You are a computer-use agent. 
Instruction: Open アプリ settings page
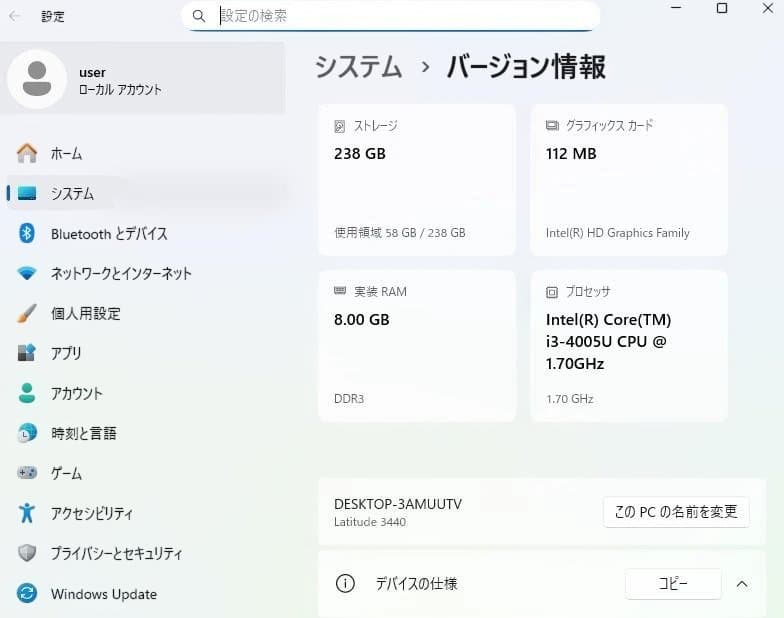pyautogui.click(x=146, y=353)
